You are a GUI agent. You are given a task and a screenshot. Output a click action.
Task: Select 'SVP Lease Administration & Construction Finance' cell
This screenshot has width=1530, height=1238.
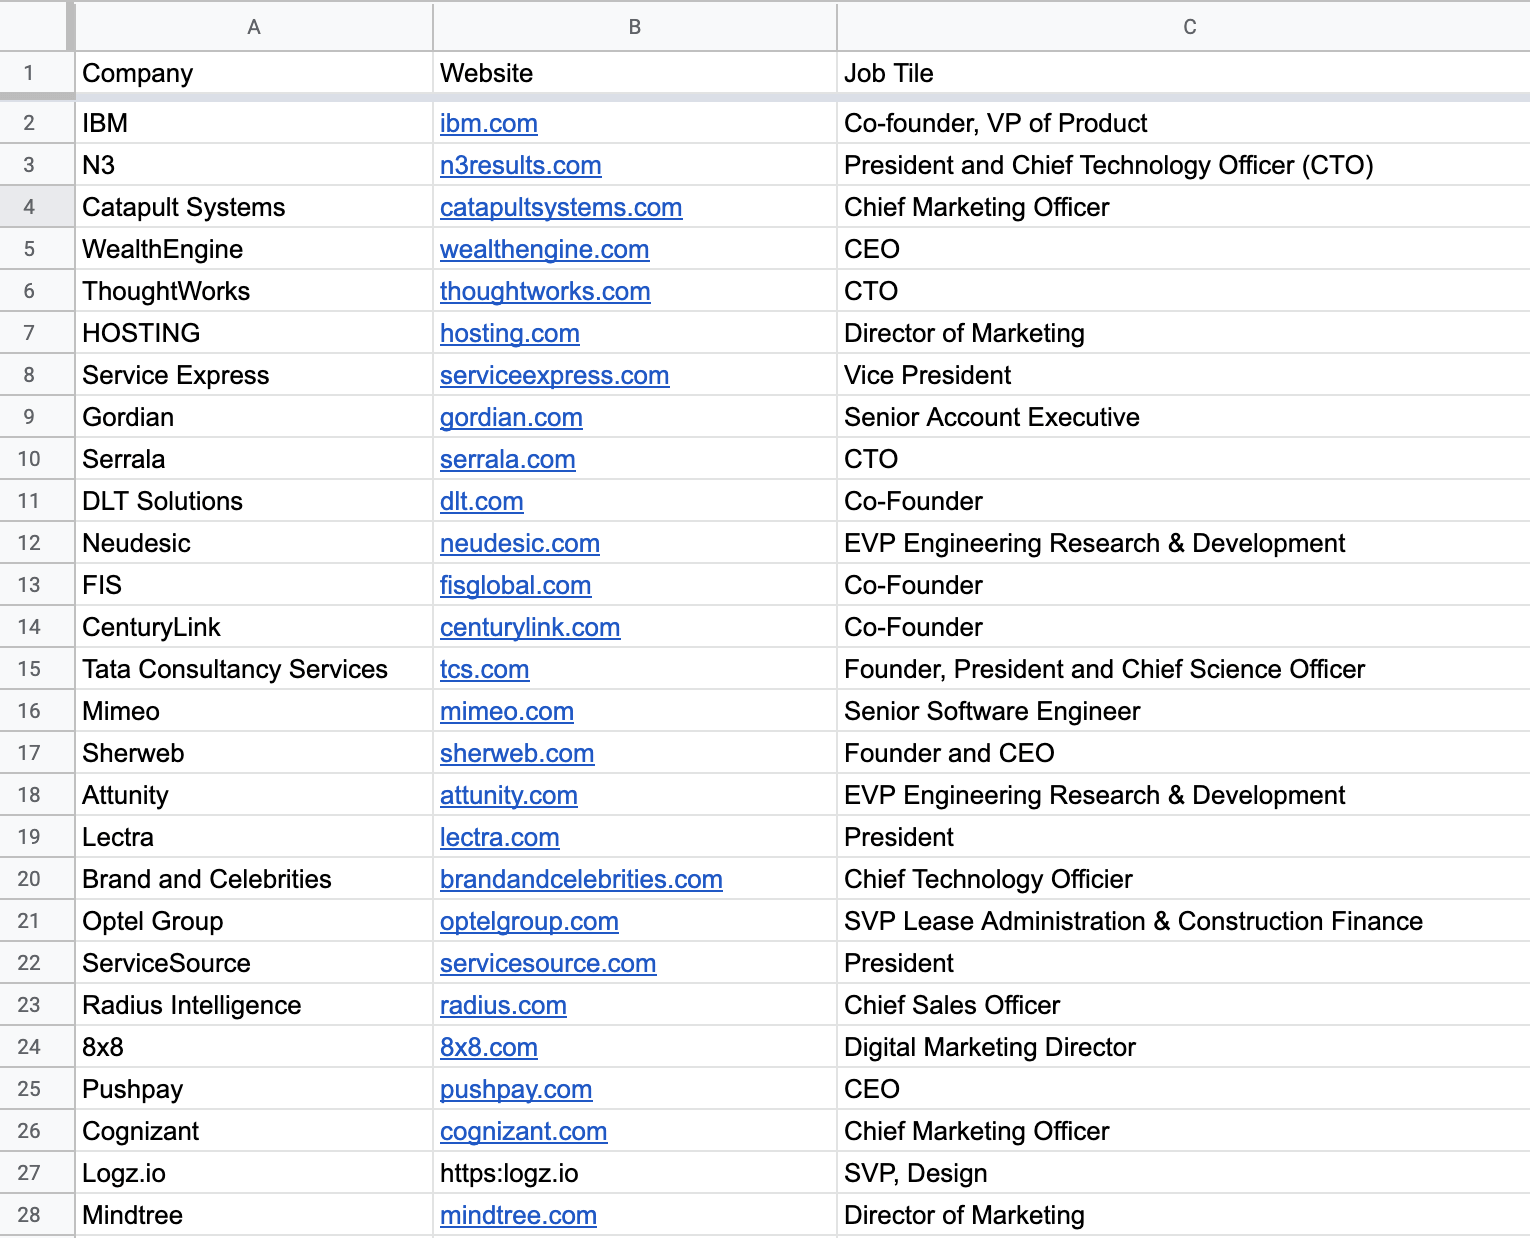click(1184, 921)
